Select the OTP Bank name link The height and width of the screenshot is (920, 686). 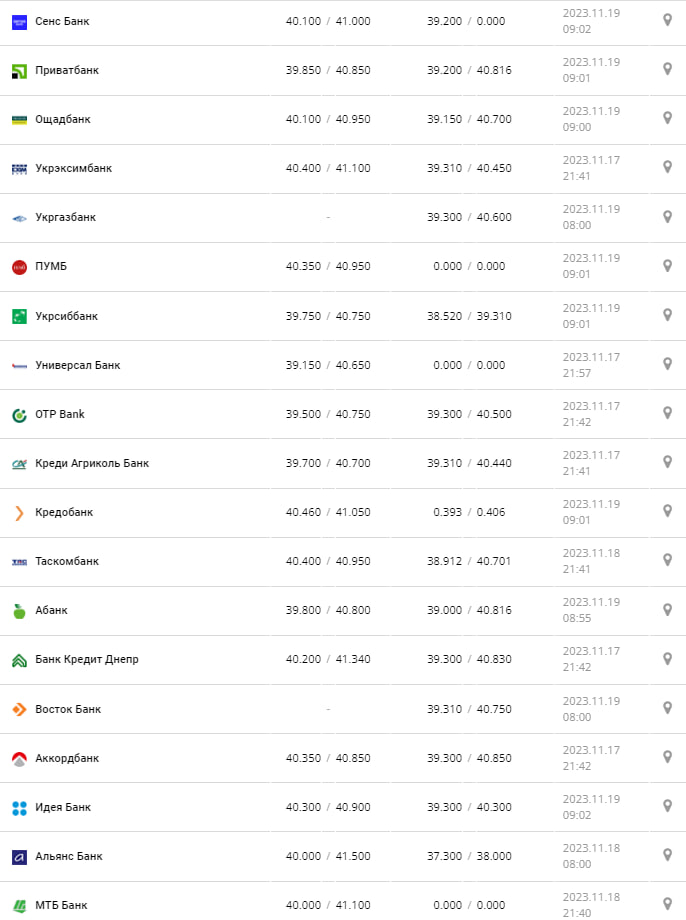click(x=60, y=414)
